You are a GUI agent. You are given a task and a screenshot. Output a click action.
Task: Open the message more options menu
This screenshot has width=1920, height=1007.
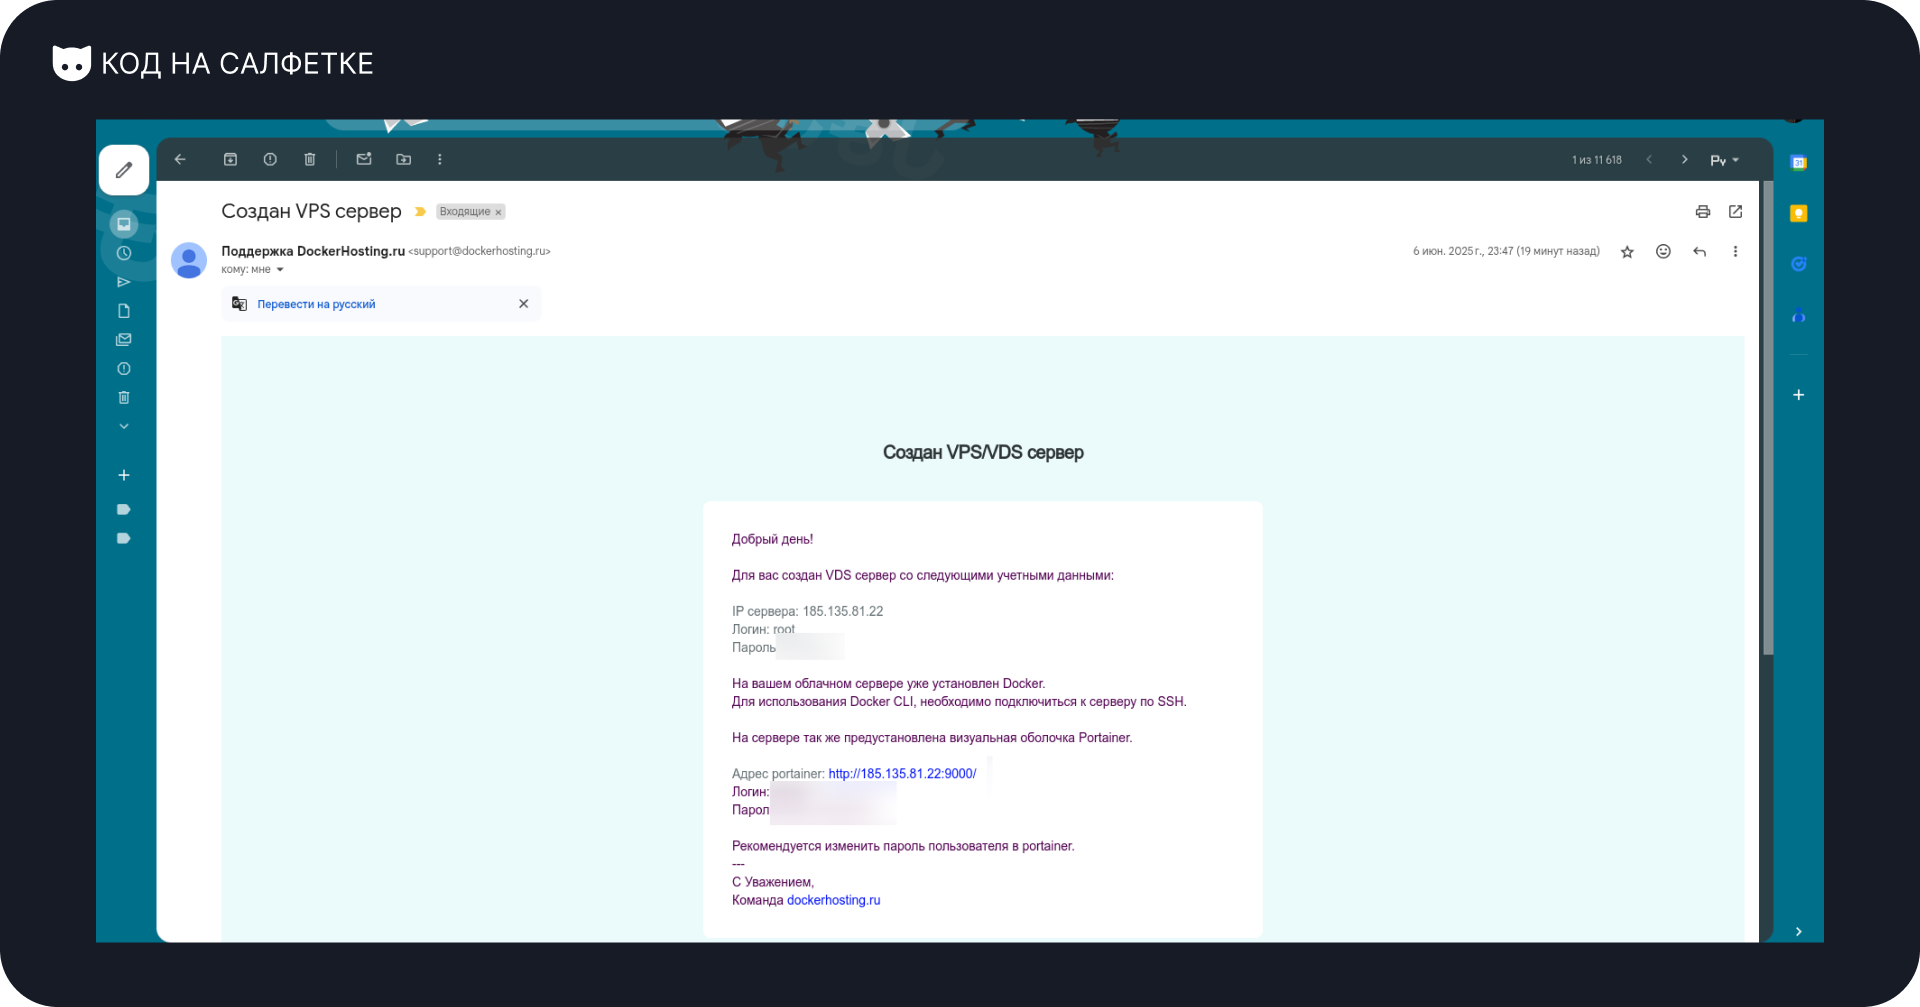(x=1735, y=251)
